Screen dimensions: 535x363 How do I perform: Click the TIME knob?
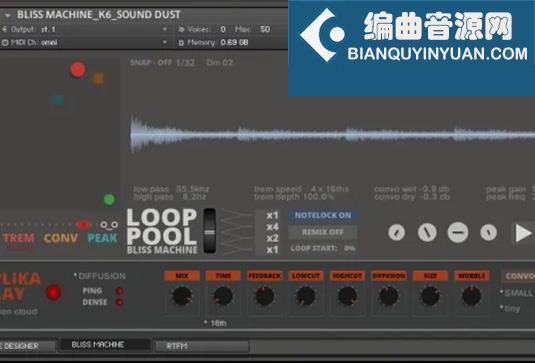pos(223,296)
